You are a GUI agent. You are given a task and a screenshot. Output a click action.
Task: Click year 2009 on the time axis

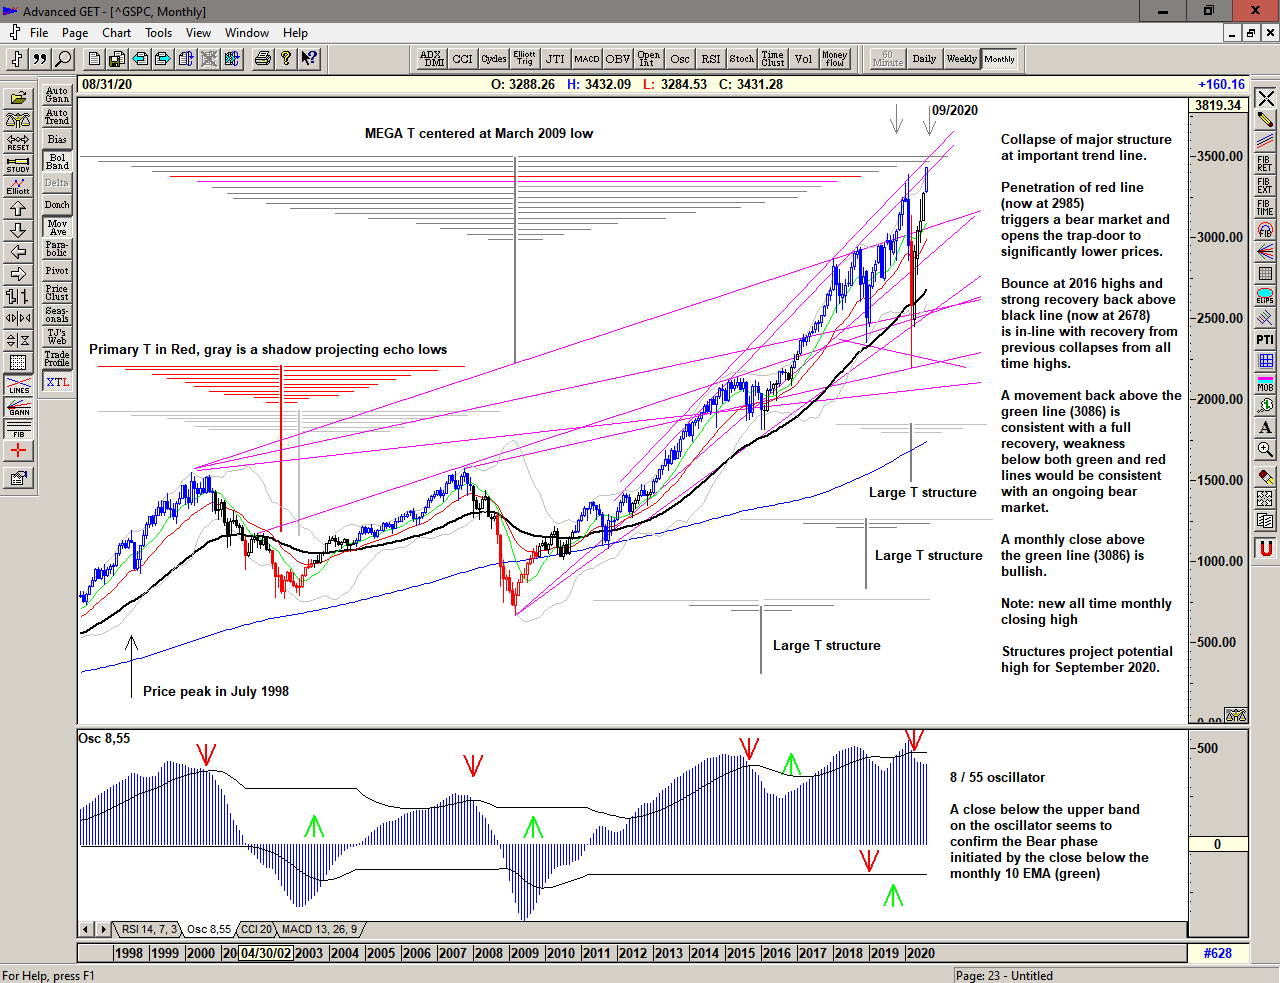(x=524, y=953)
